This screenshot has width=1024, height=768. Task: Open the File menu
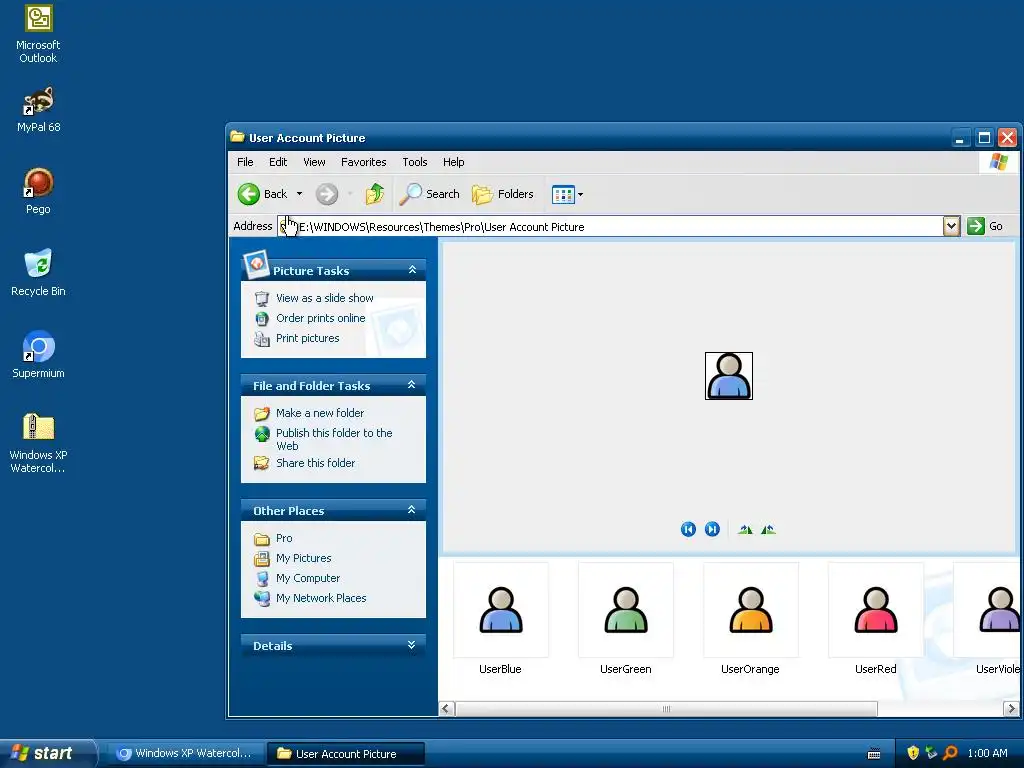pos(245,162)
